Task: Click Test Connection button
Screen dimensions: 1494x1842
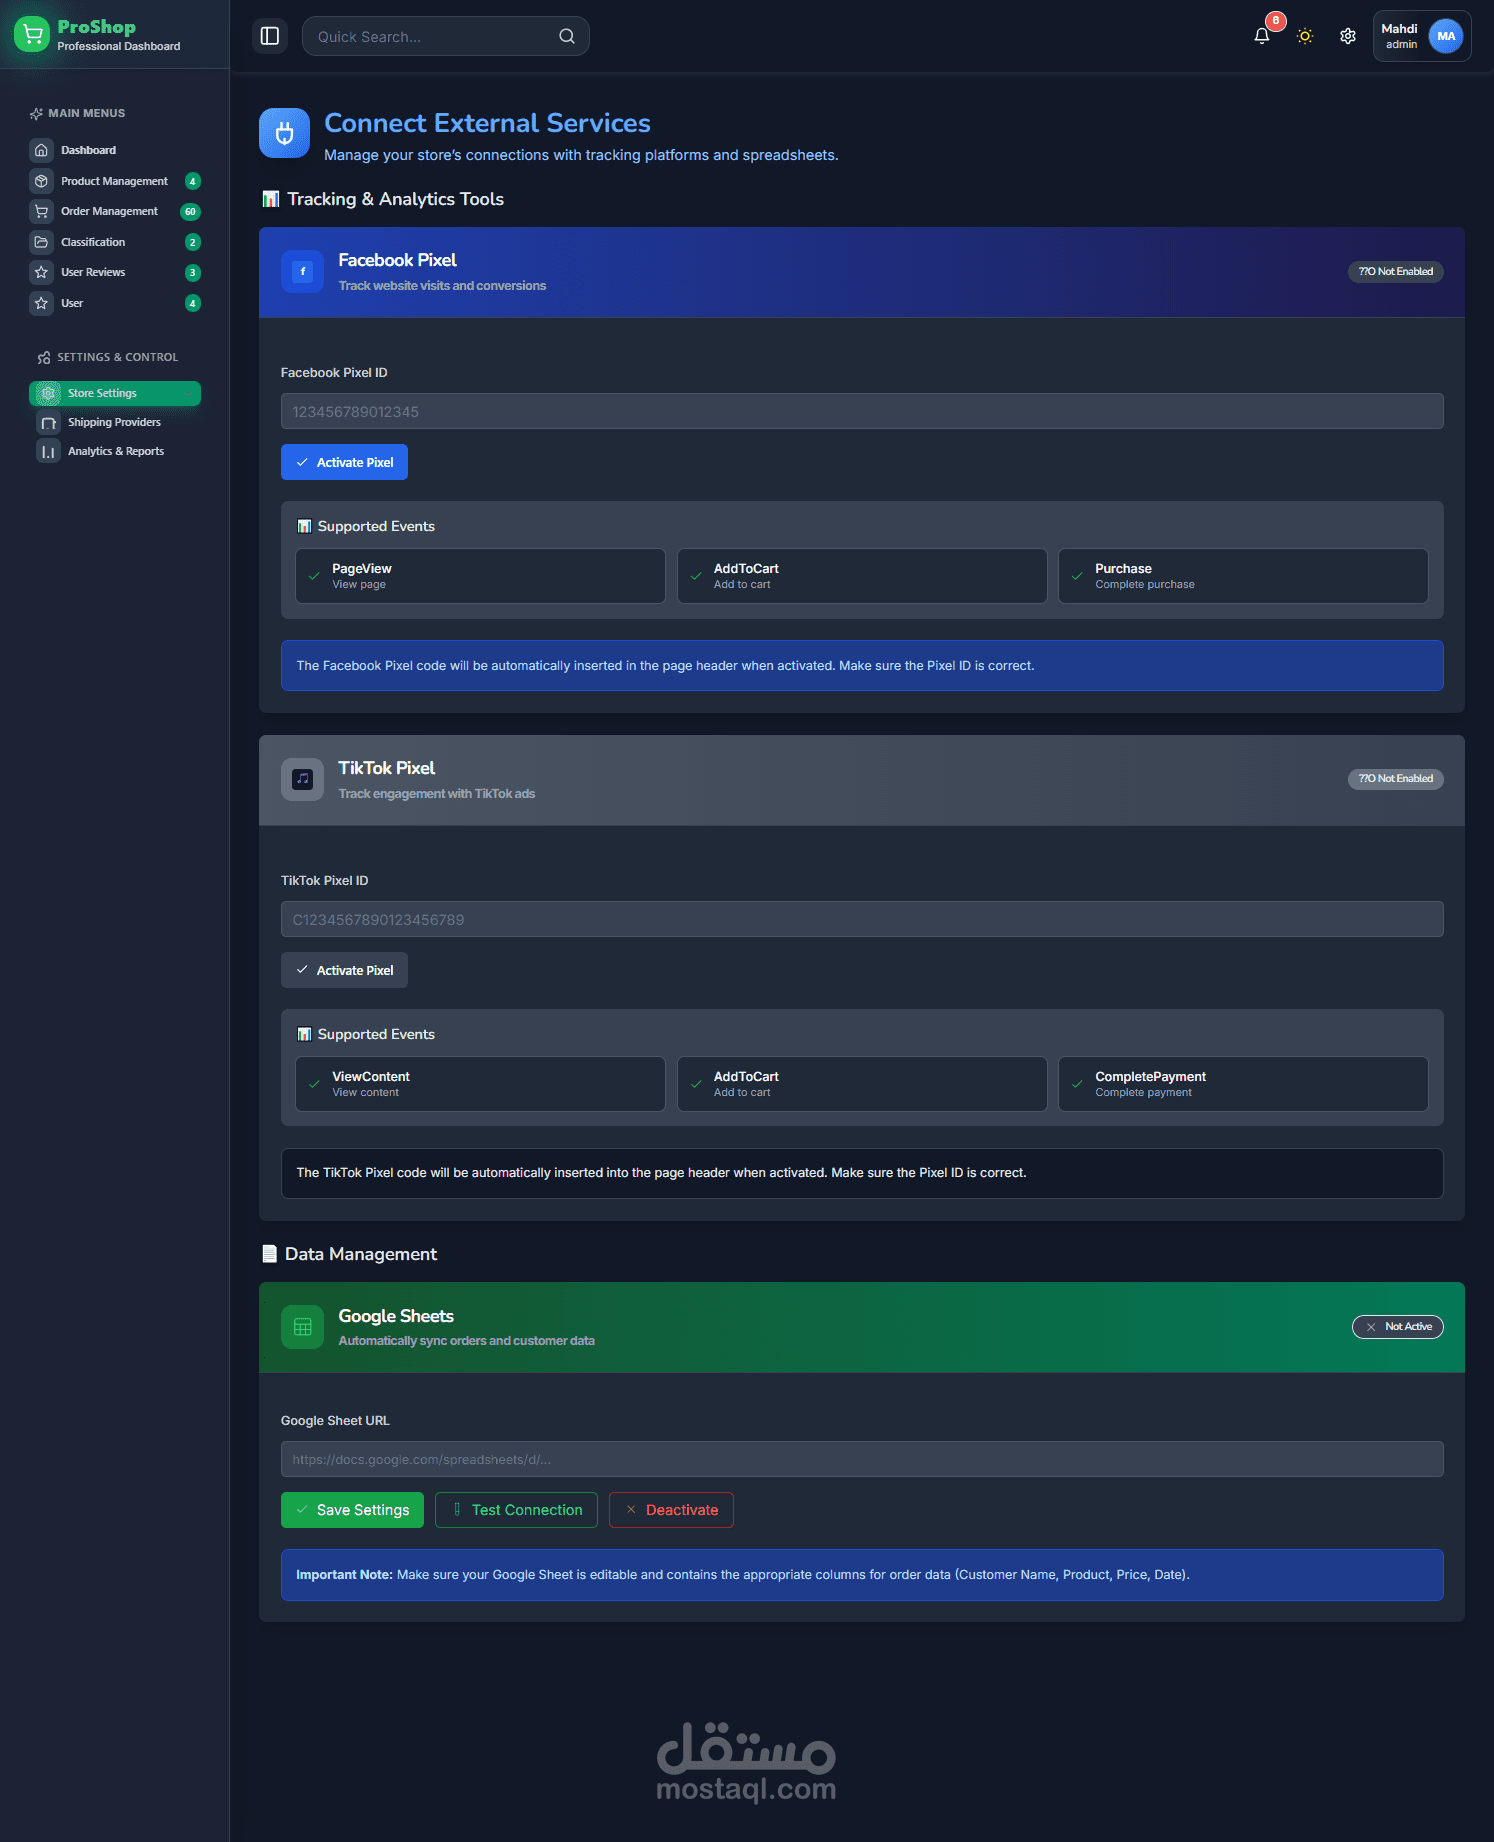Action: 516,1510
